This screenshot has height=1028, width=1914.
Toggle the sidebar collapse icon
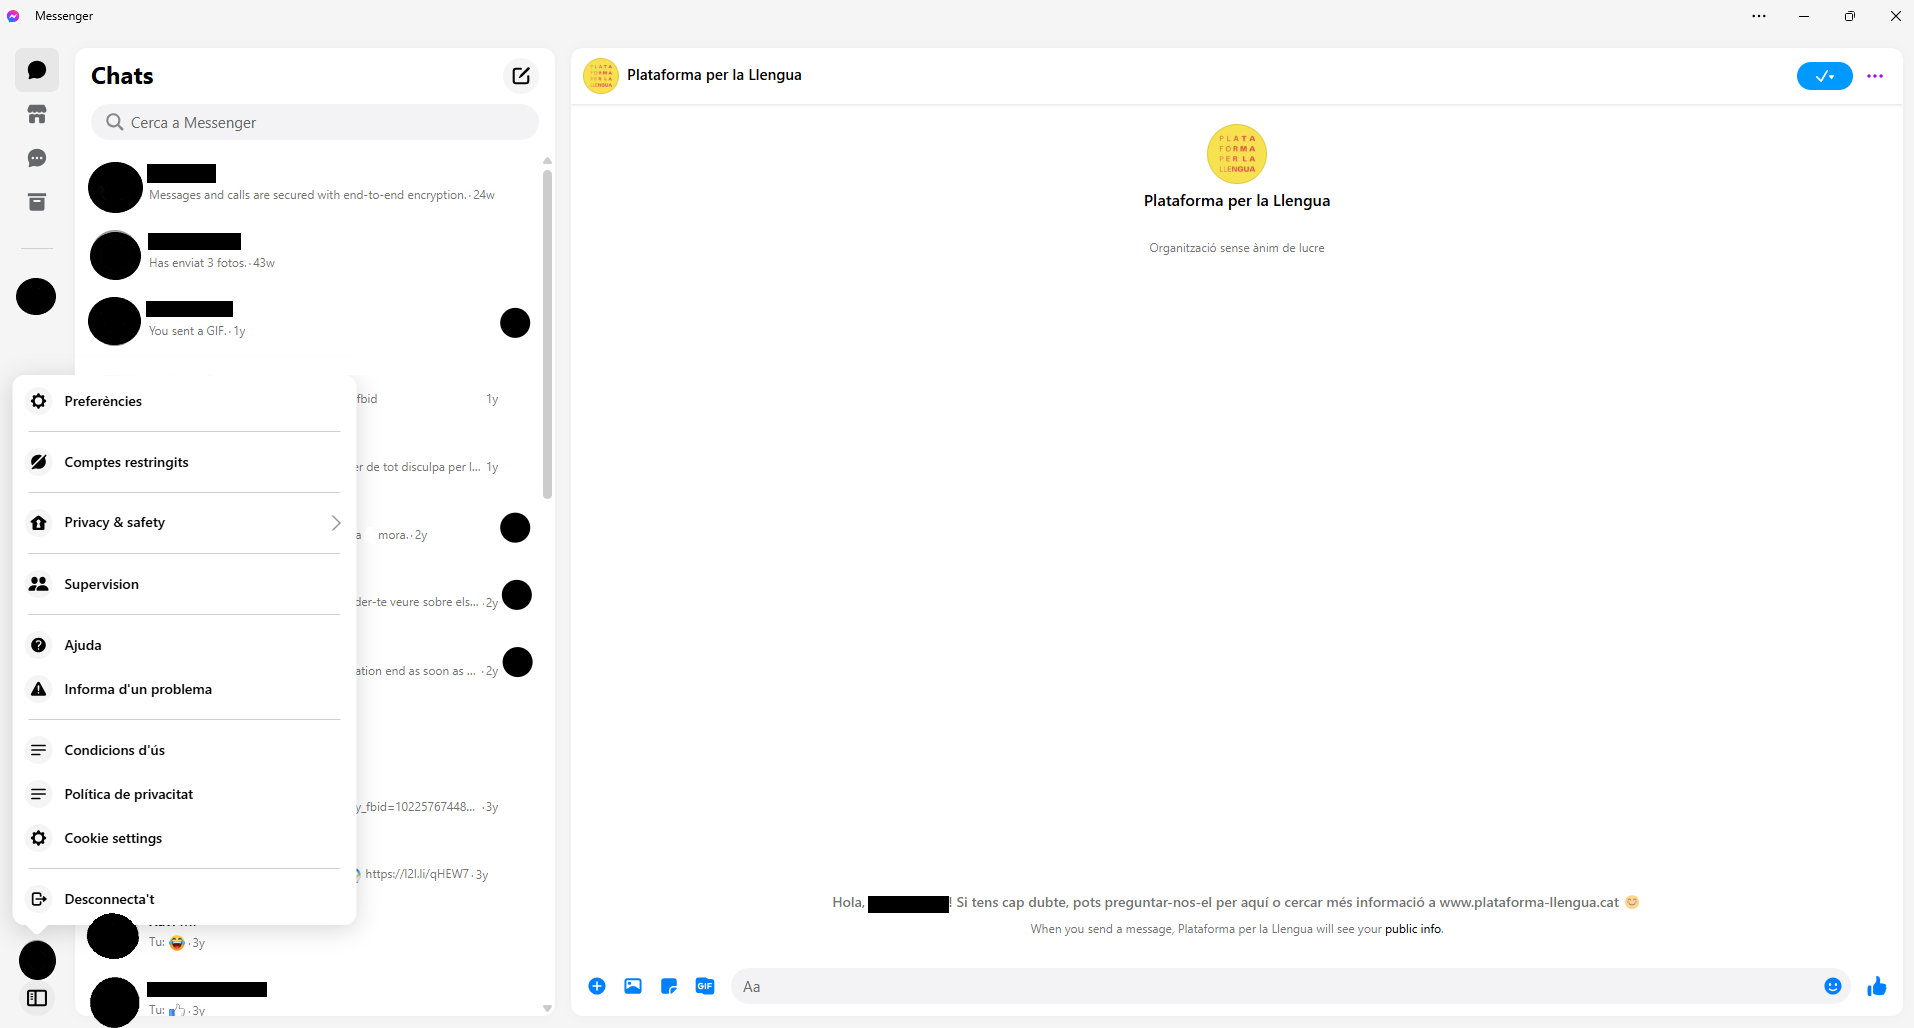[x=37, y=998]
